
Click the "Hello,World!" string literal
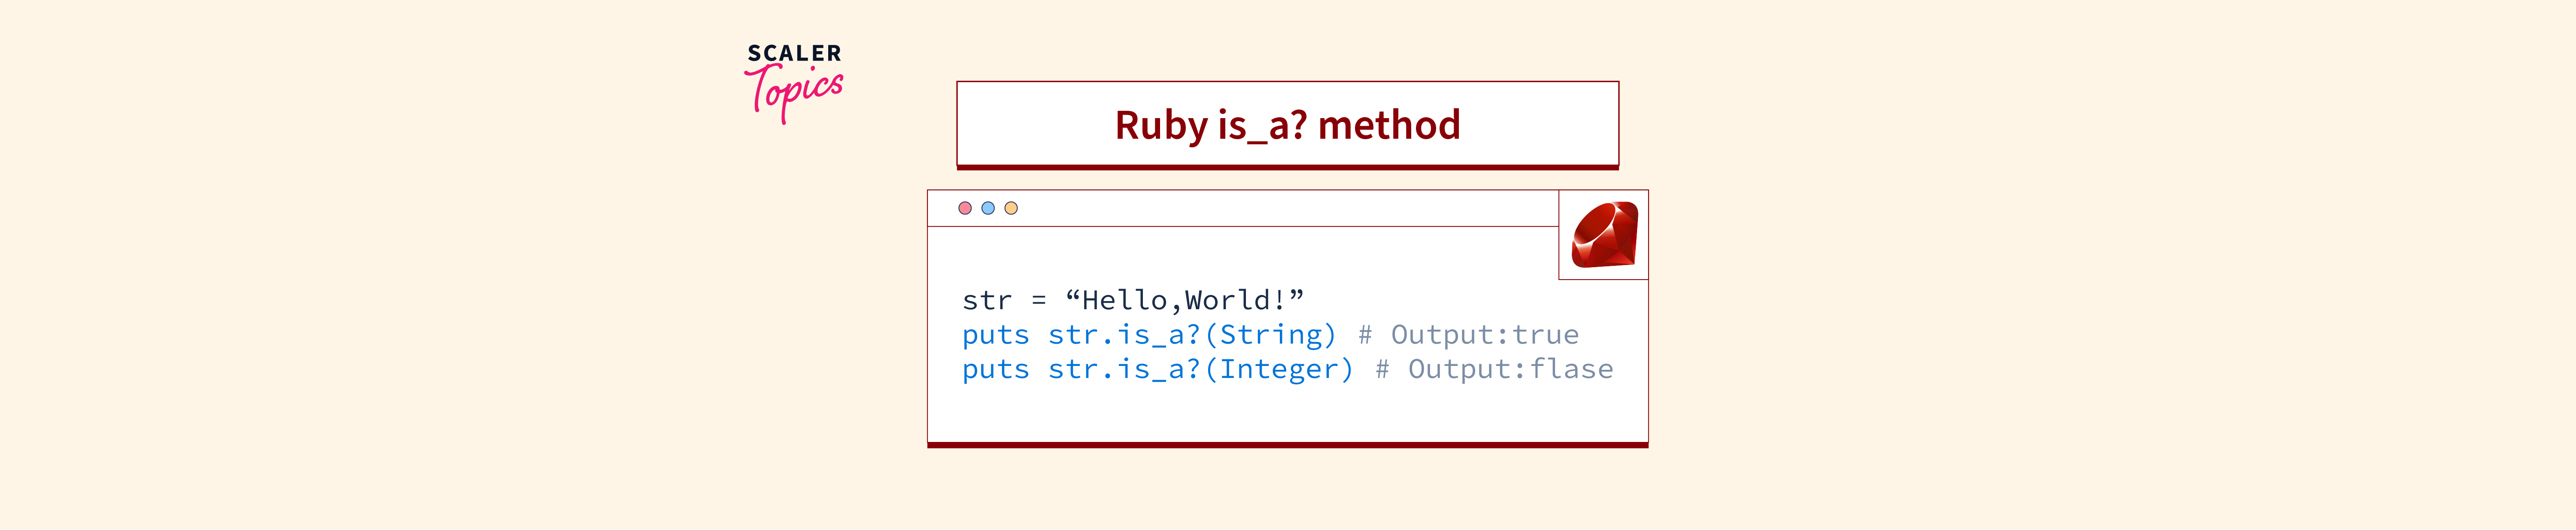(x=1184, y=300)
